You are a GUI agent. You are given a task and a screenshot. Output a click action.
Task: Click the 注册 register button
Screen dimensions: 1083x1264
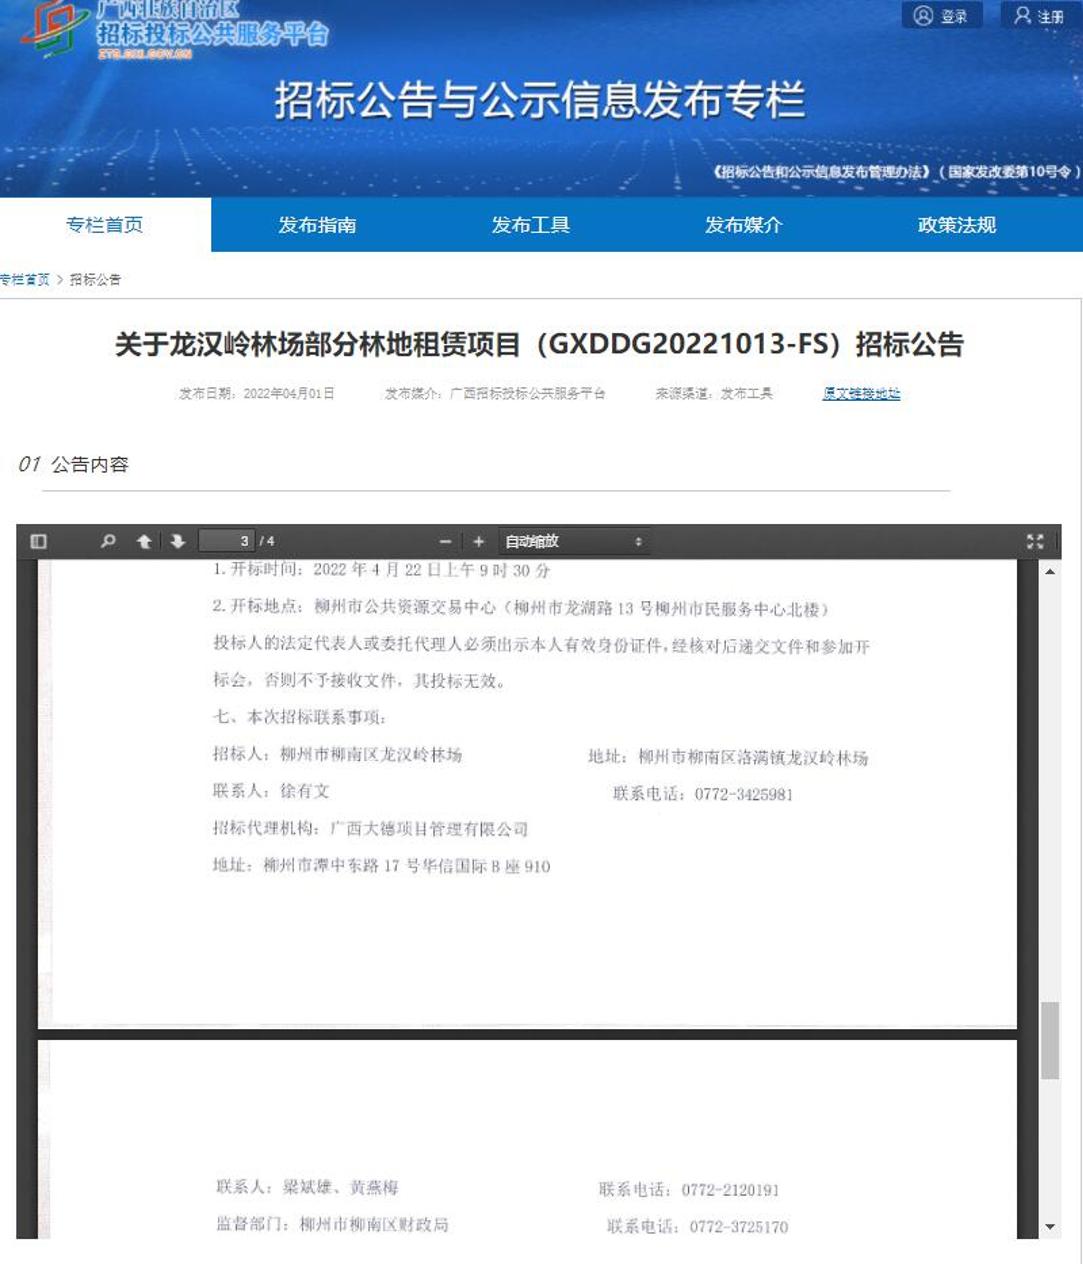click(x=1039, y=16)
